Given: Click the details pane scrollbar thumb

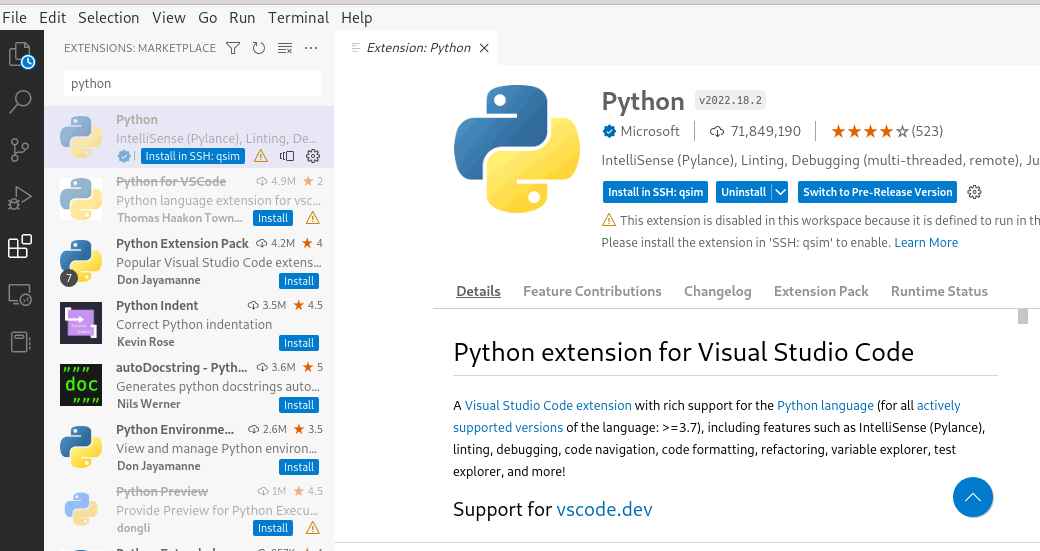Looking at the screenshot, I should click(x=1023, y=316).
